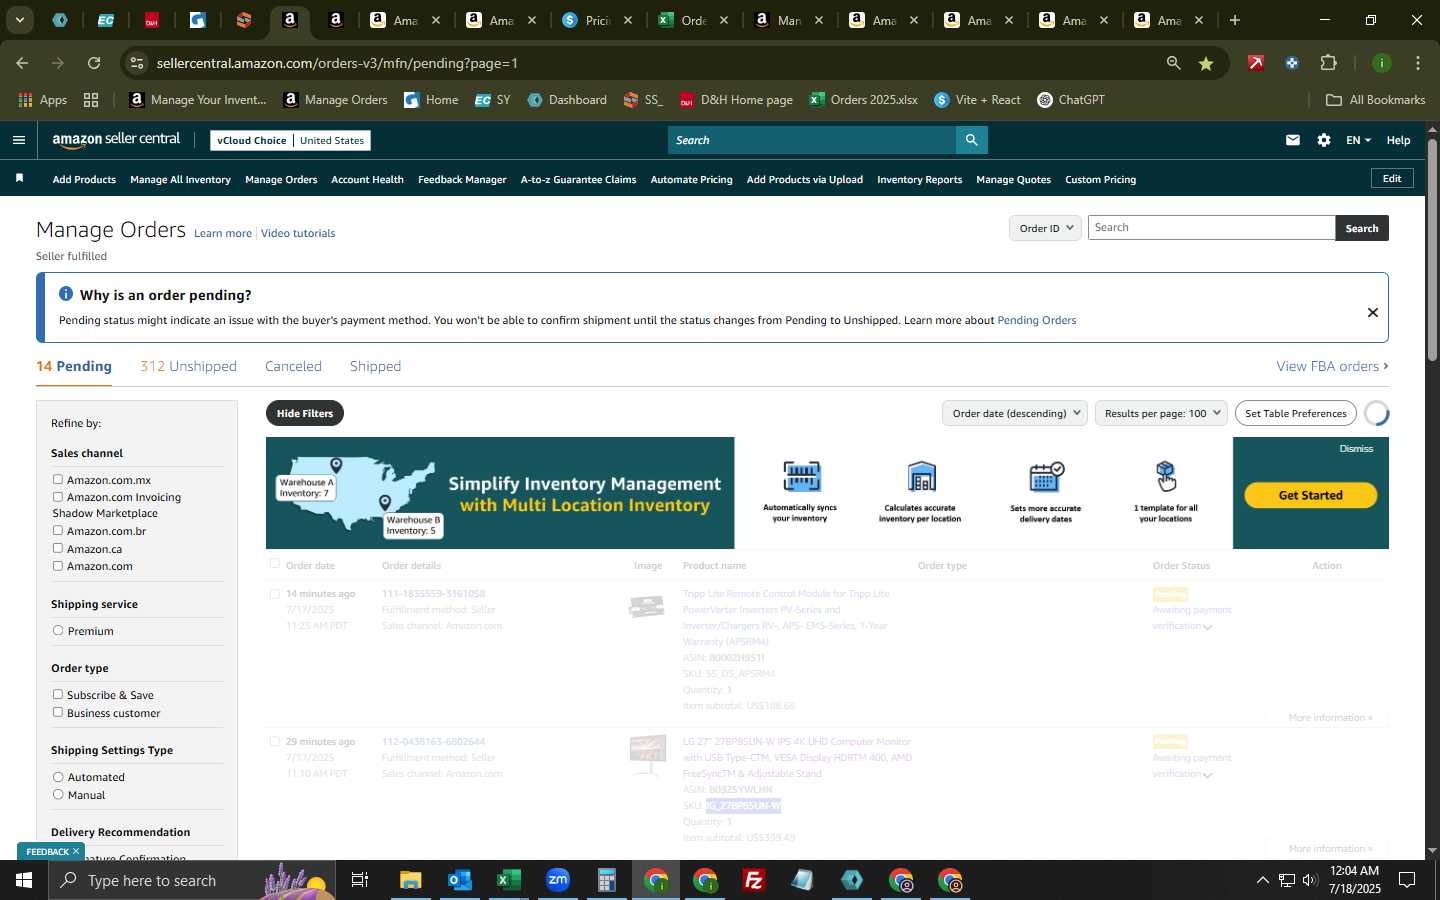Open Windows Task View icon

(x=360, y=880)
